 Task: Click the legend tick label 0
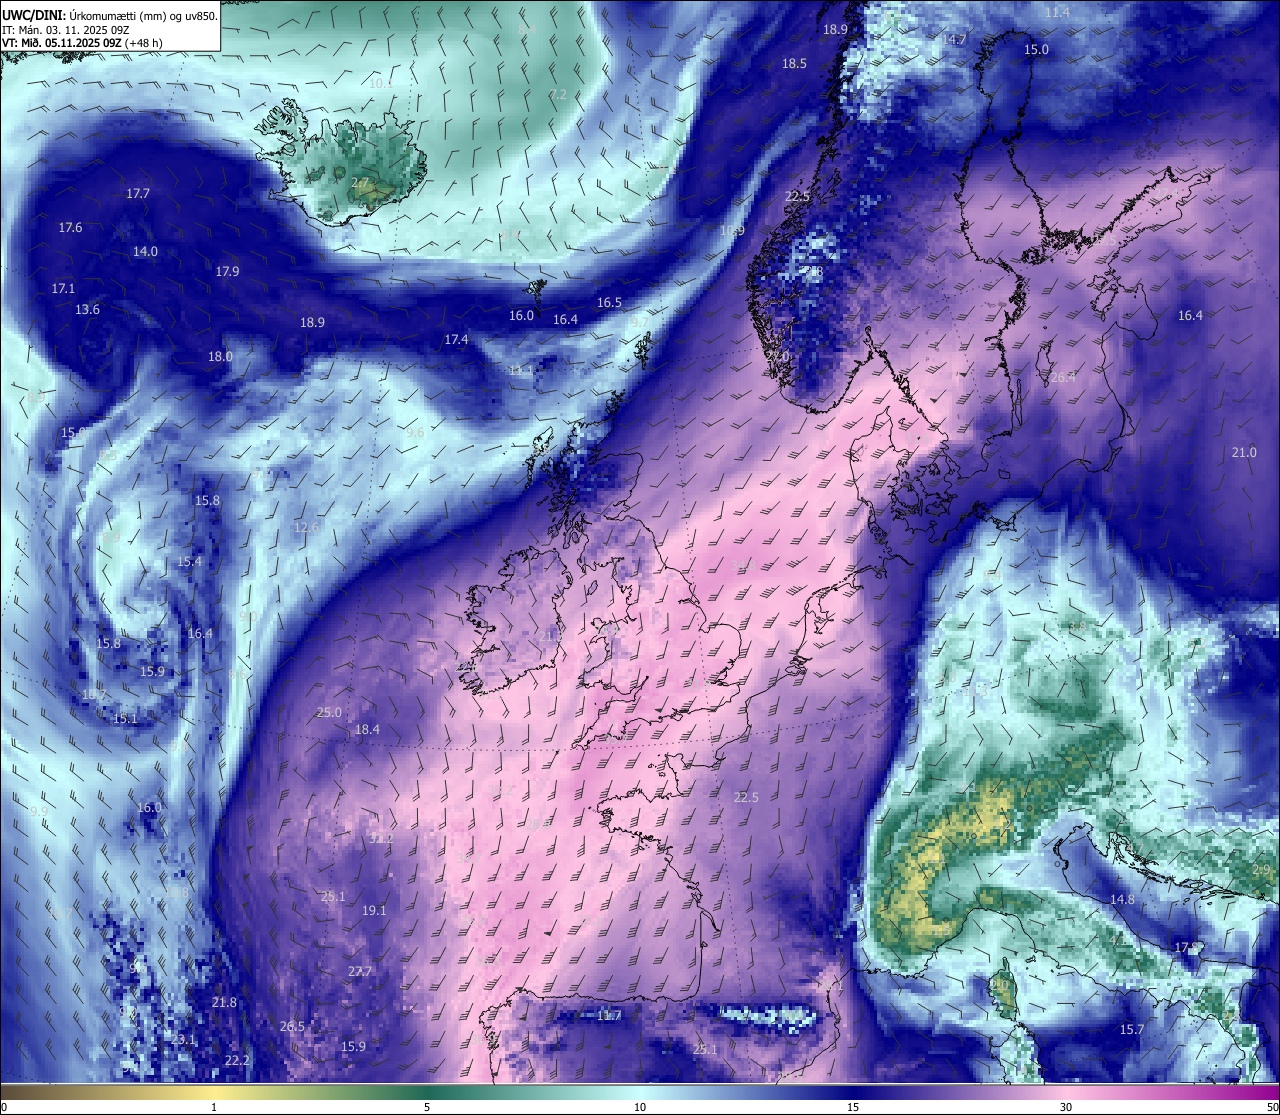point(4,1107)
